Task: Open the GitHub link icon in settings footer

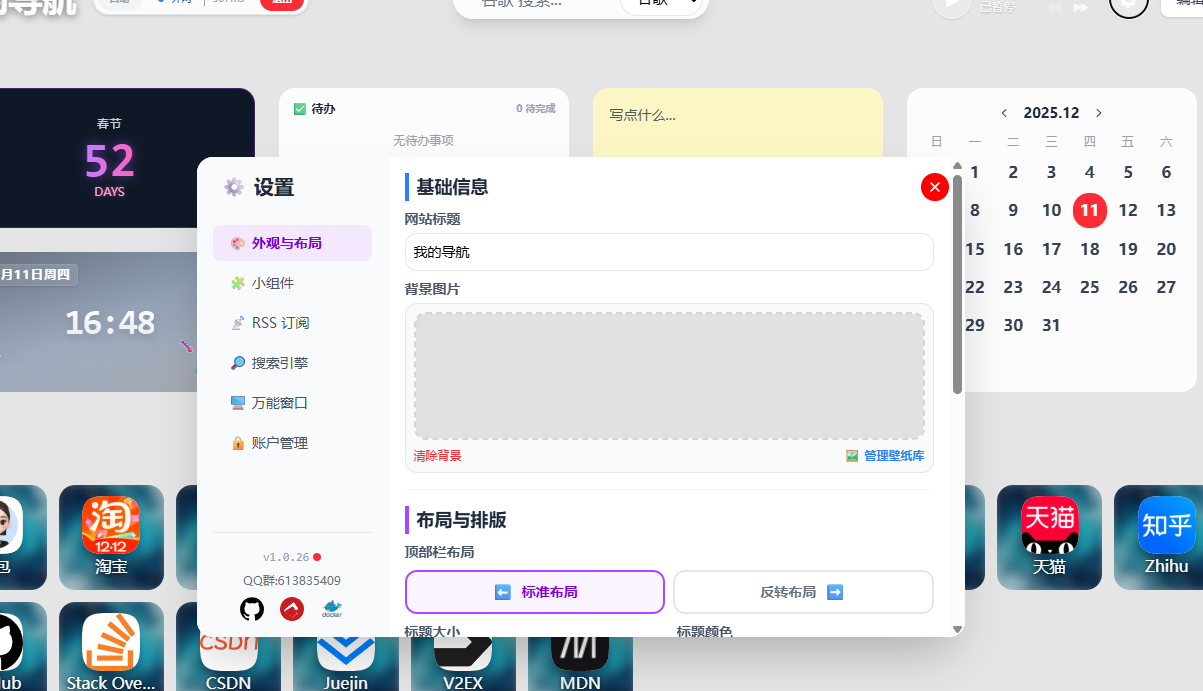Action: 252,609
